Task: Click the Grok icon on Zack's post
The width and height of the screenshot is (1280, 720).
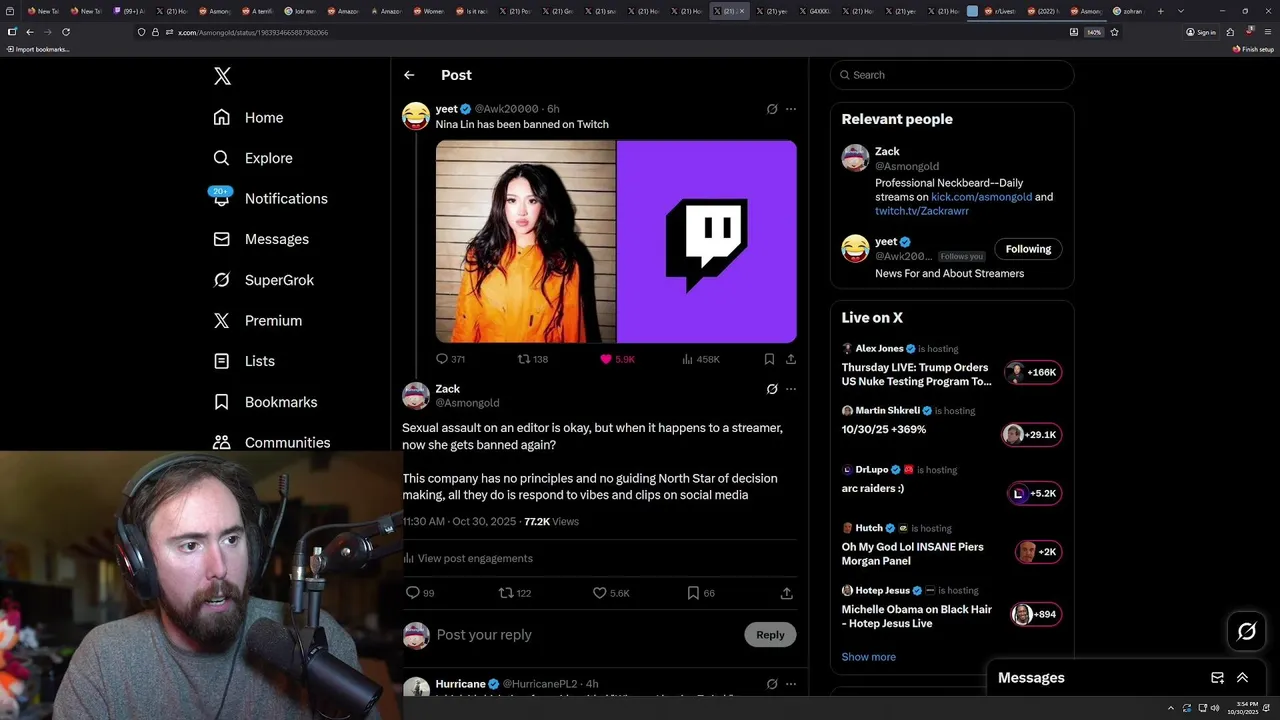Action: (x=772, y=389)
